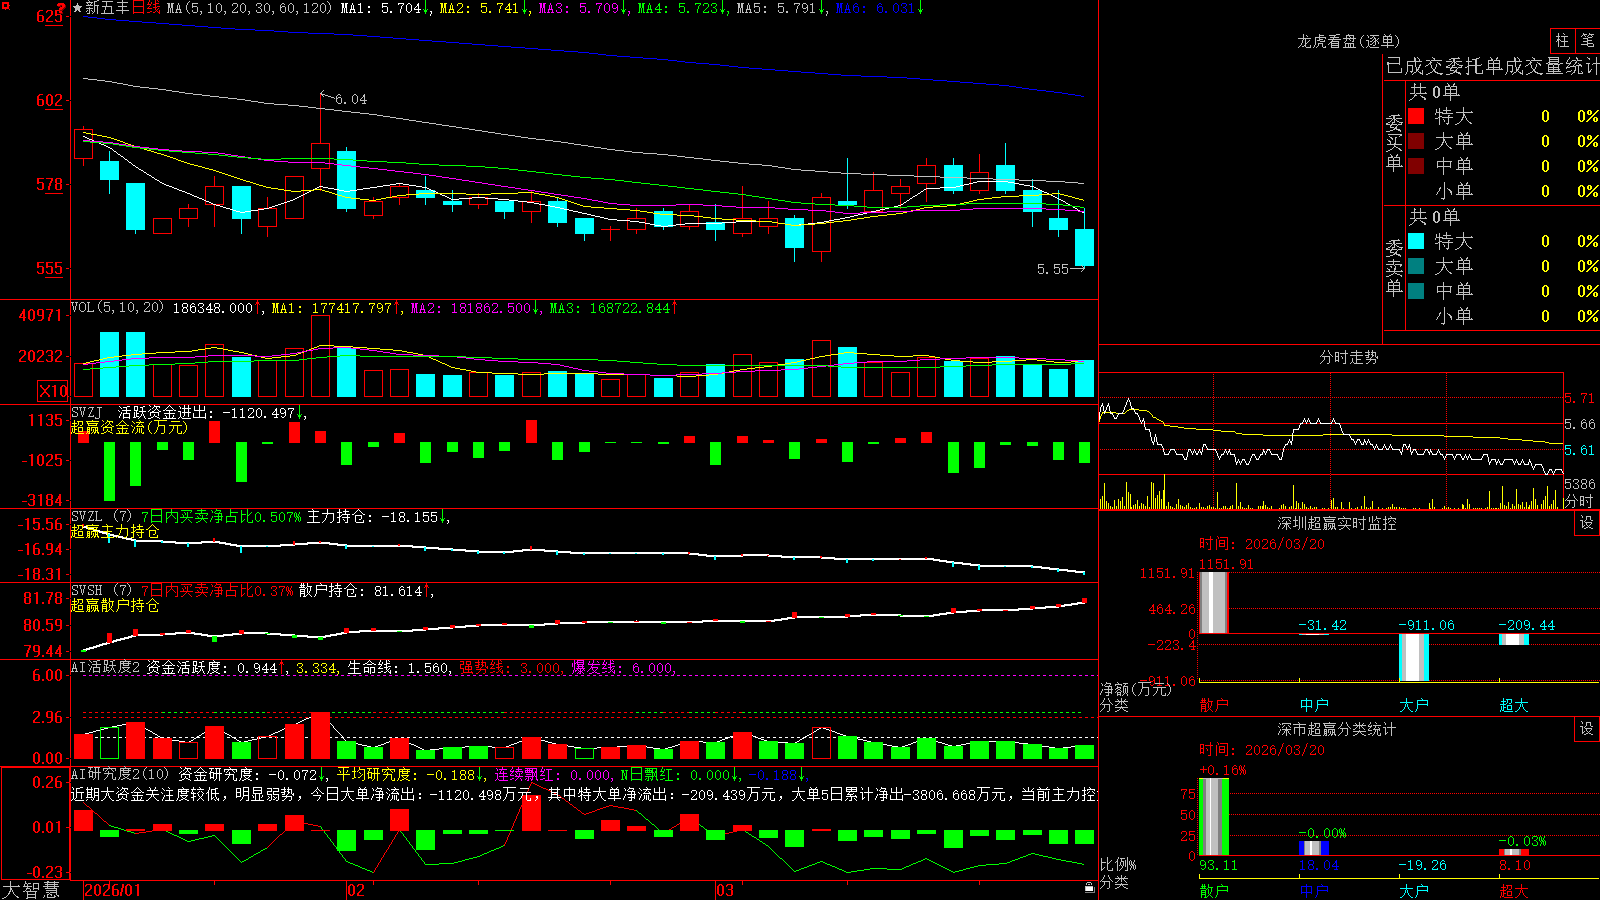The image size is (1600, 900).
Task: Select the 日线 period label
Action: pyautogui.click(x=146, y=8)
